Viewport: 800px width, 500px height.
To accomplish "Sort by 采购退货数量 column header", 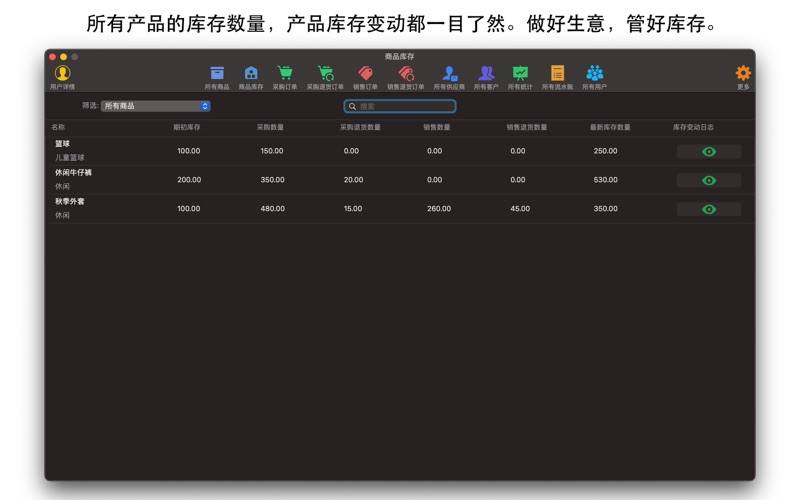I will (x=360, y=127).
